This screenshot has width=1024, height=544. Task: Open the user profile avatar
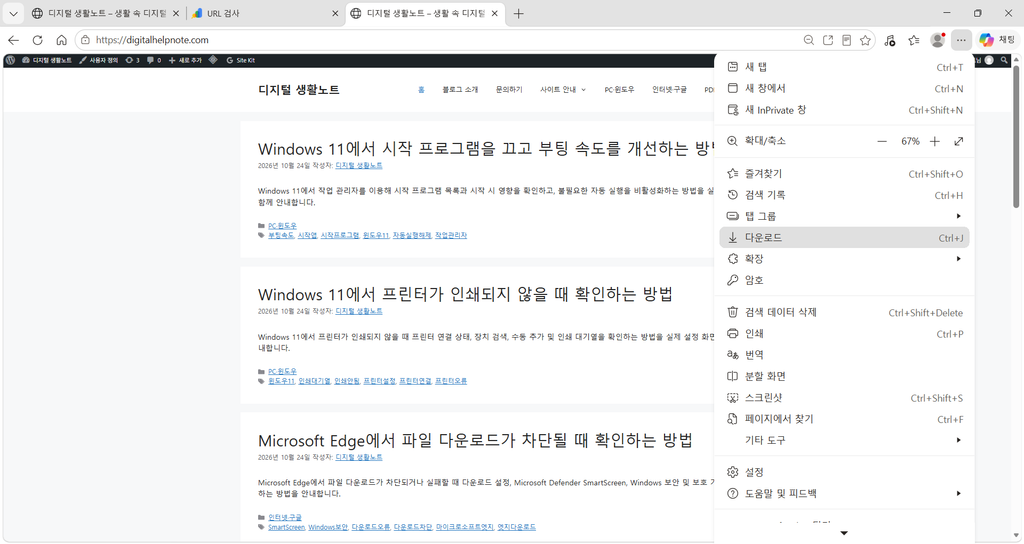(x=938, y=40)
